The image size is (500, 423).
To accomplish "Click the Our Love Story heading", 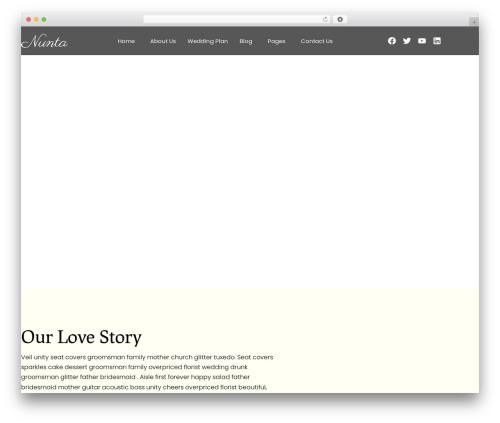I will 81,337.
